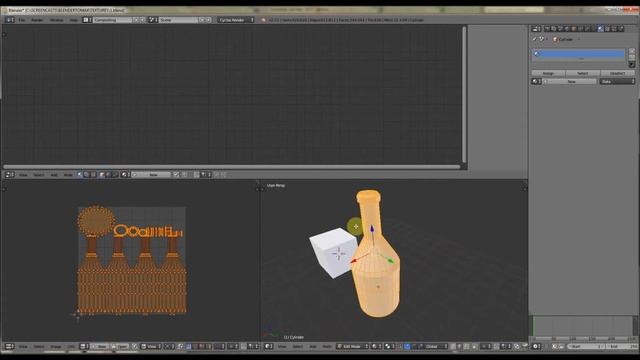The width and height of the screenshot is (640, 360).
Task: Open the Cycles Render engine dropdown
Action: [236, 20]
